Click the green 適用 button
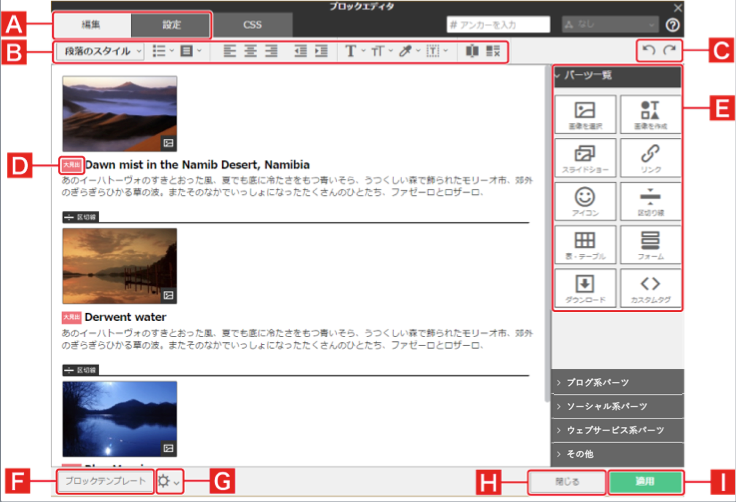 coord(645,481)
